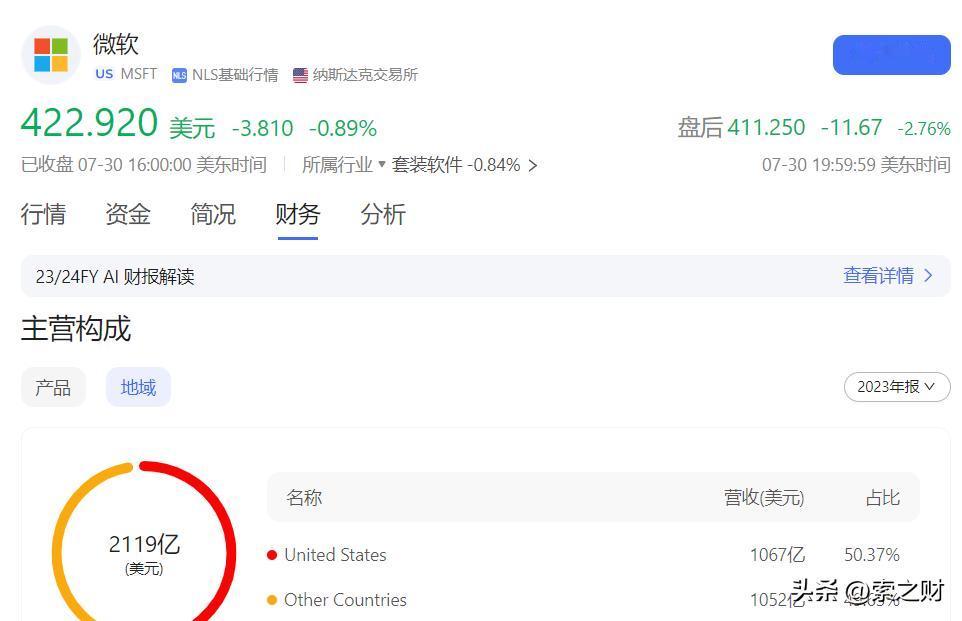Image resolution: width=962 pixels, height=621 pixels.
Task: Click the US flag Nasdaq exchange icon
Action: 300,75
